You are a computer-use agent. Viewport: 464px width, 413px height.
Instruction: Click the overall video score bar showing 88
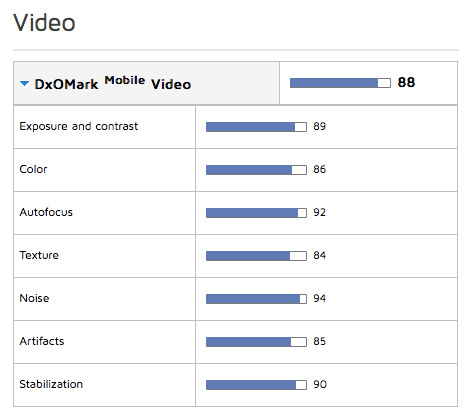340,83
